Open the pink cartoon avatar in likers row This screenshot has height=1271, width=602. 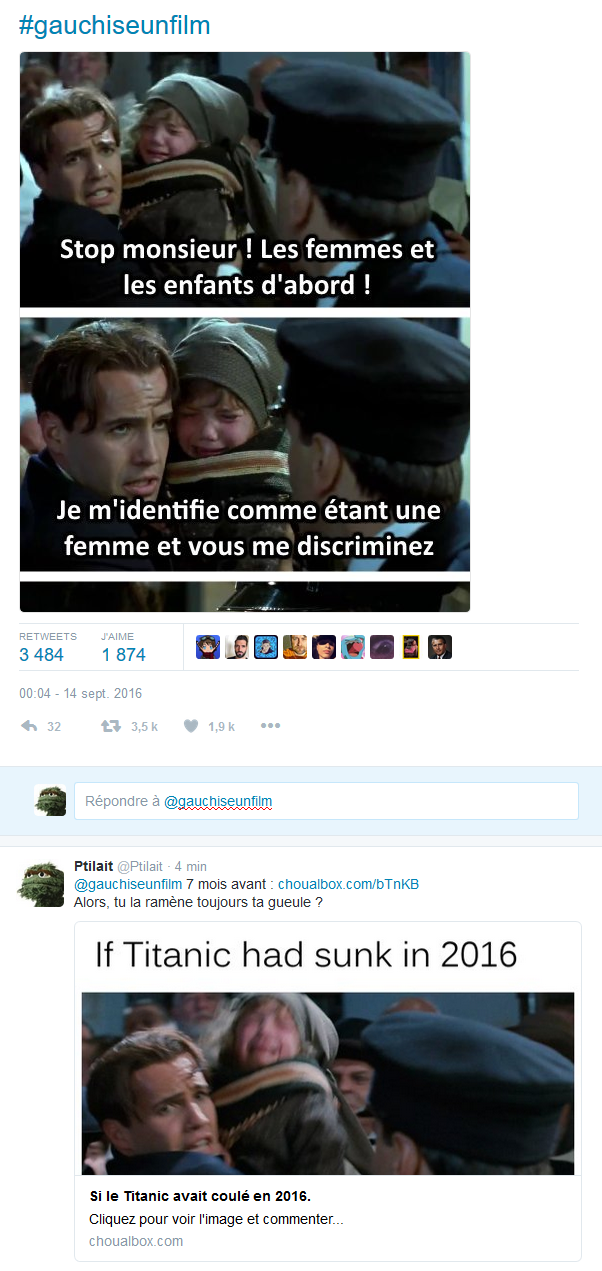pos(353,647)
